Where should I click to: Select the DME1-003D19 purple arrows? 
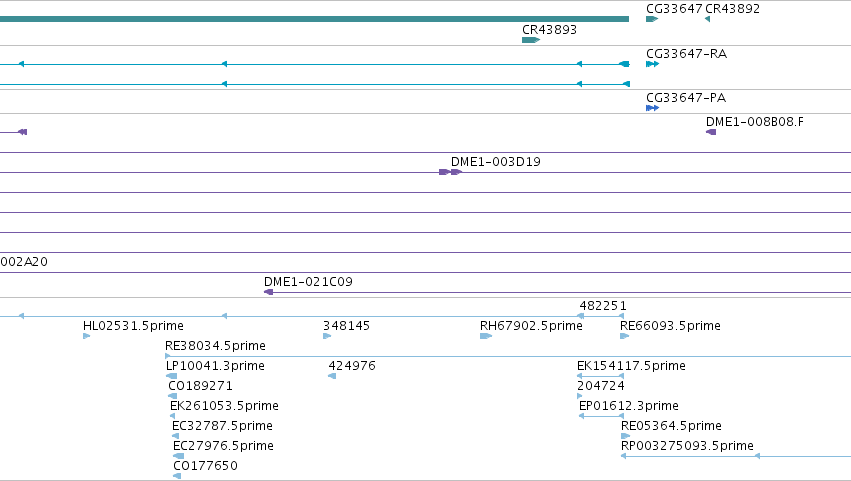point(450,172)
